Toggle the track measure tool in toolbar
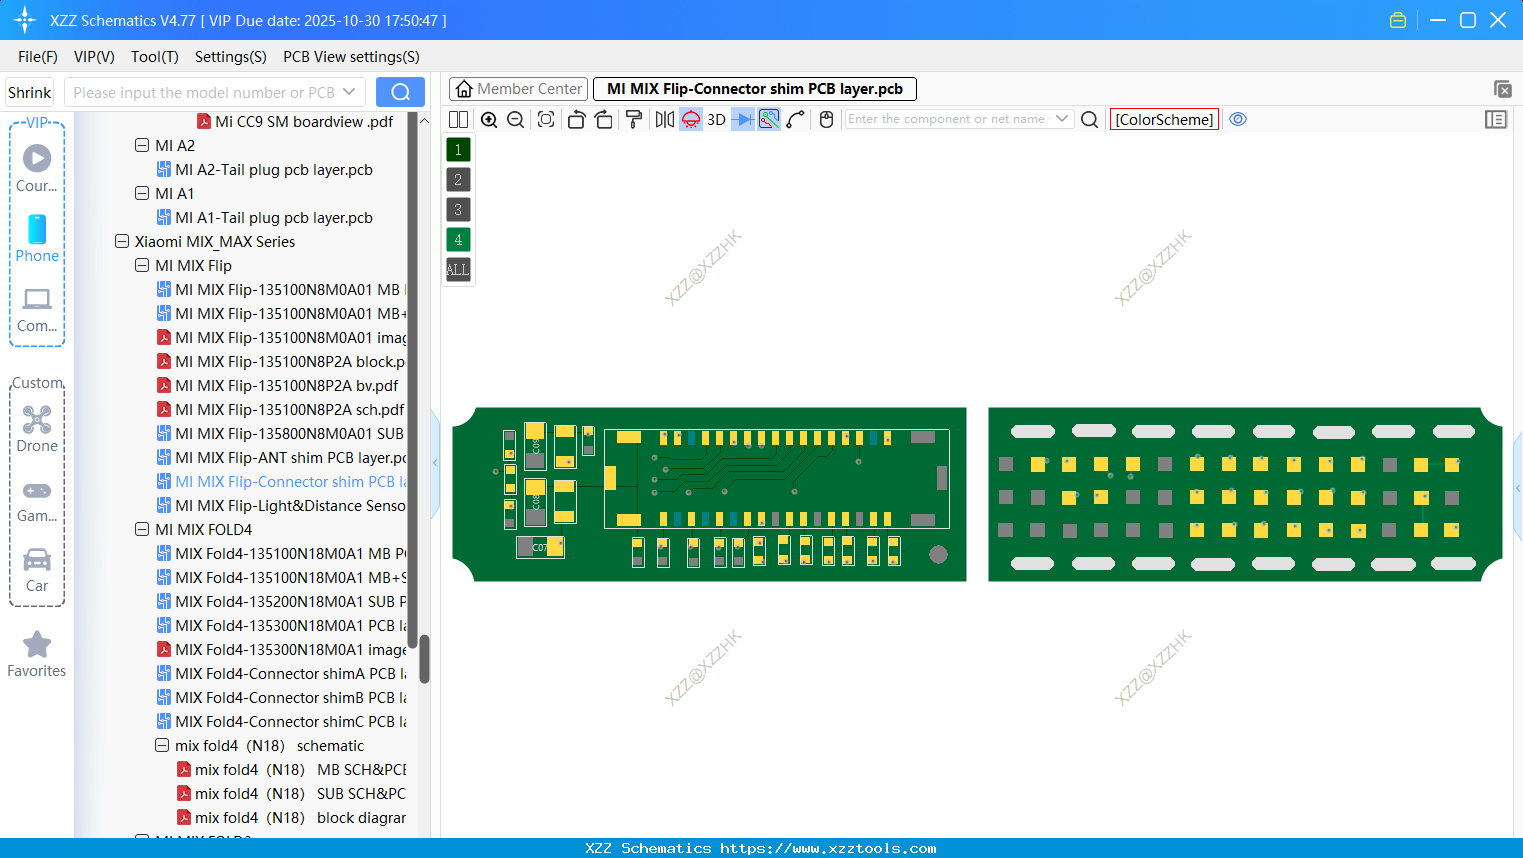1523x858 pixels. [x=769, y=119]
